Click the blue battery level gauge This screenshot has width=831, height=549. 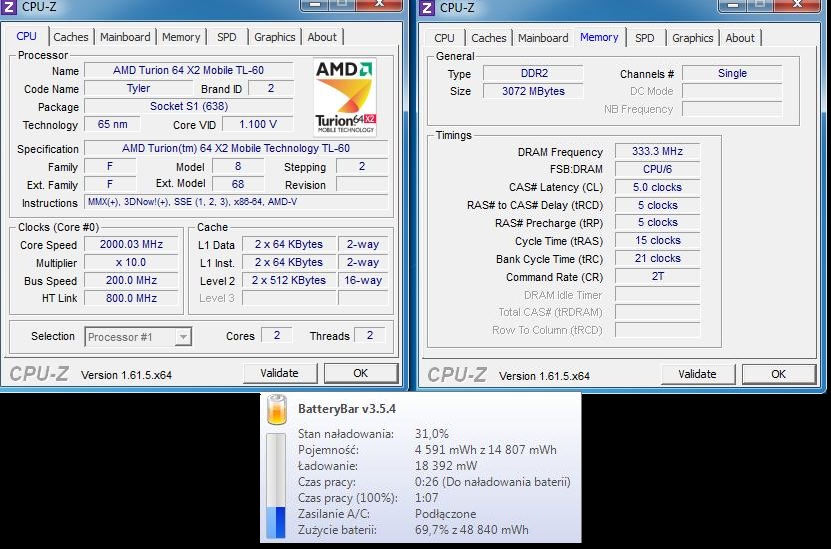(x=276, y=523)
